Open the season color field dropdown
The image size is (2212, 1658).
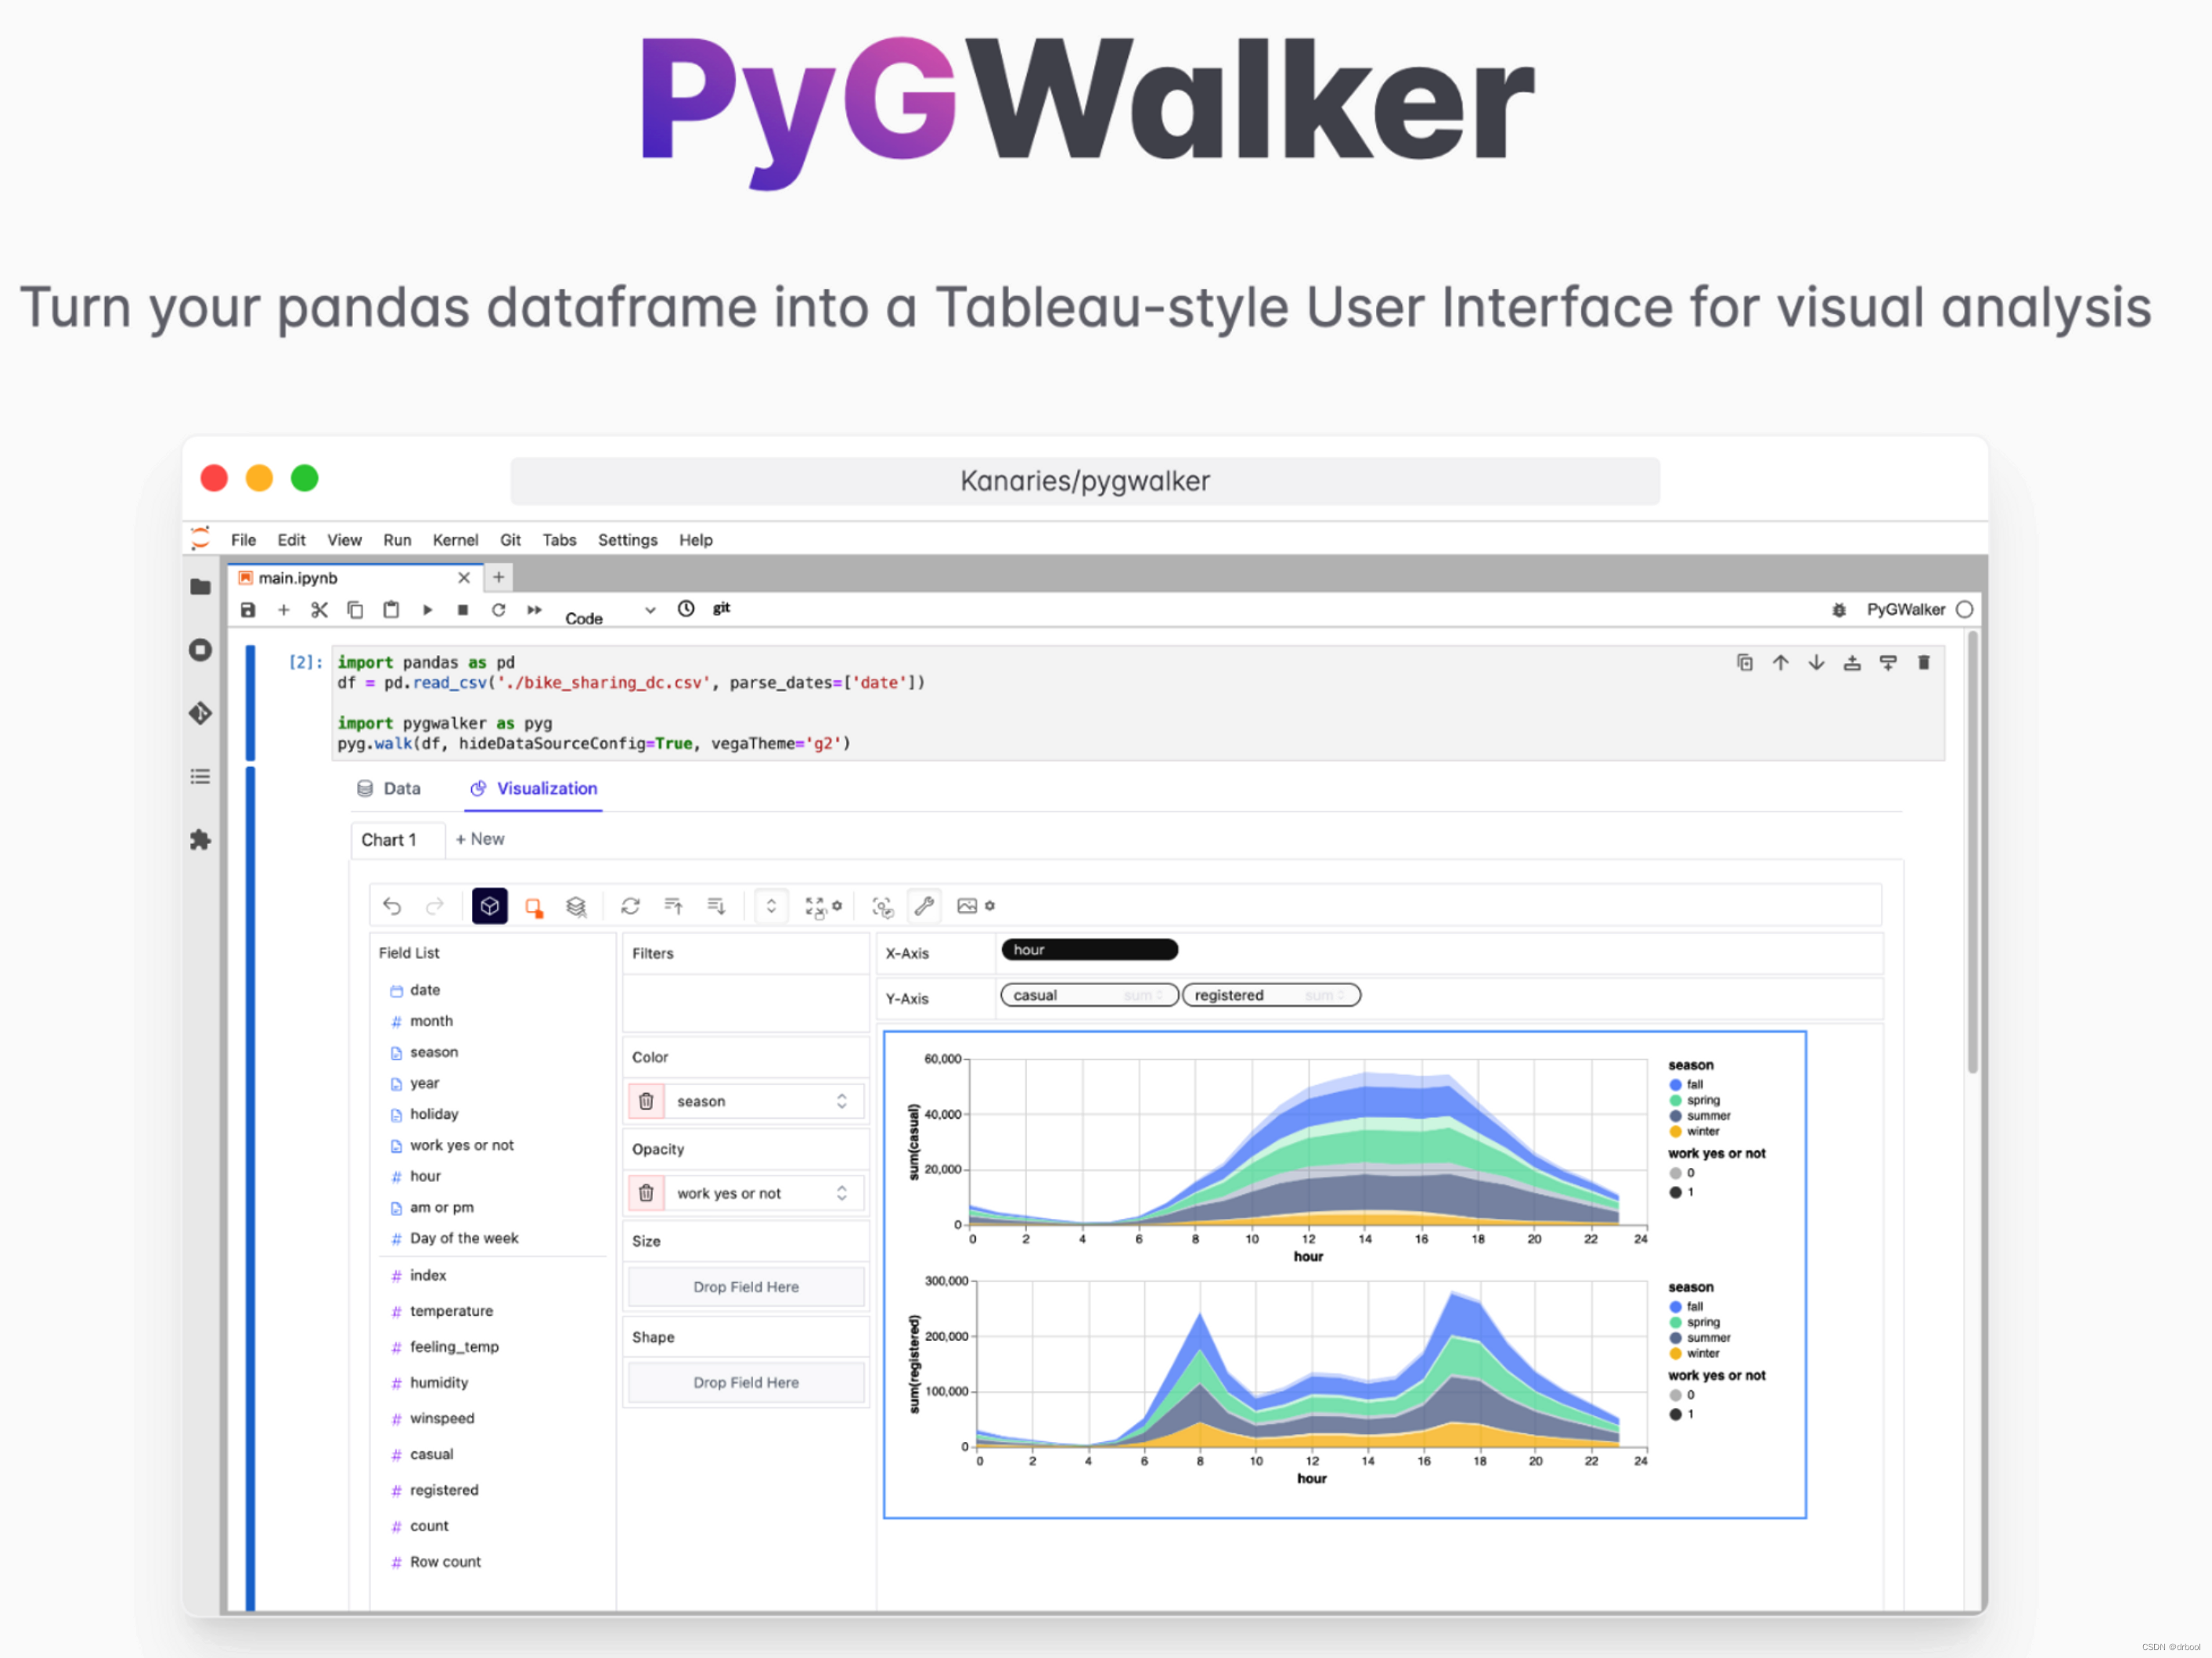click(x=765, y=1101)
